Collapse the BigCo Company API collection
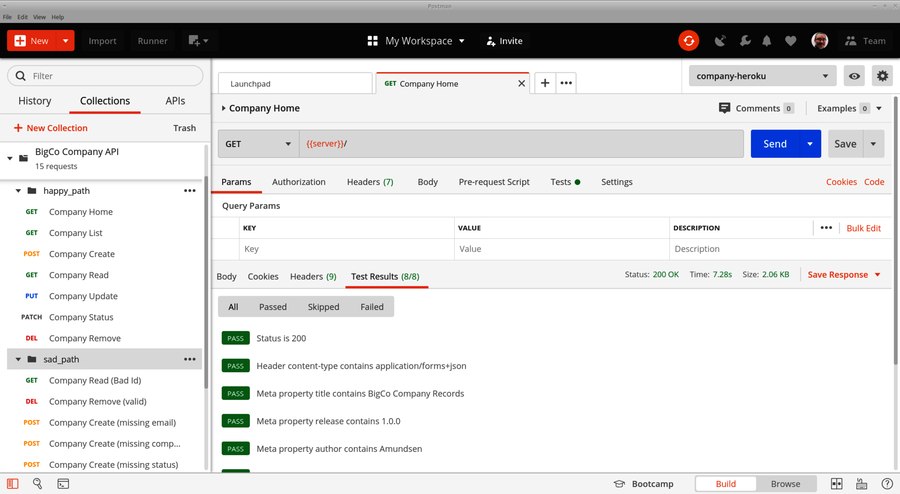This screenshot has width=900, height=494. [10, 158]
